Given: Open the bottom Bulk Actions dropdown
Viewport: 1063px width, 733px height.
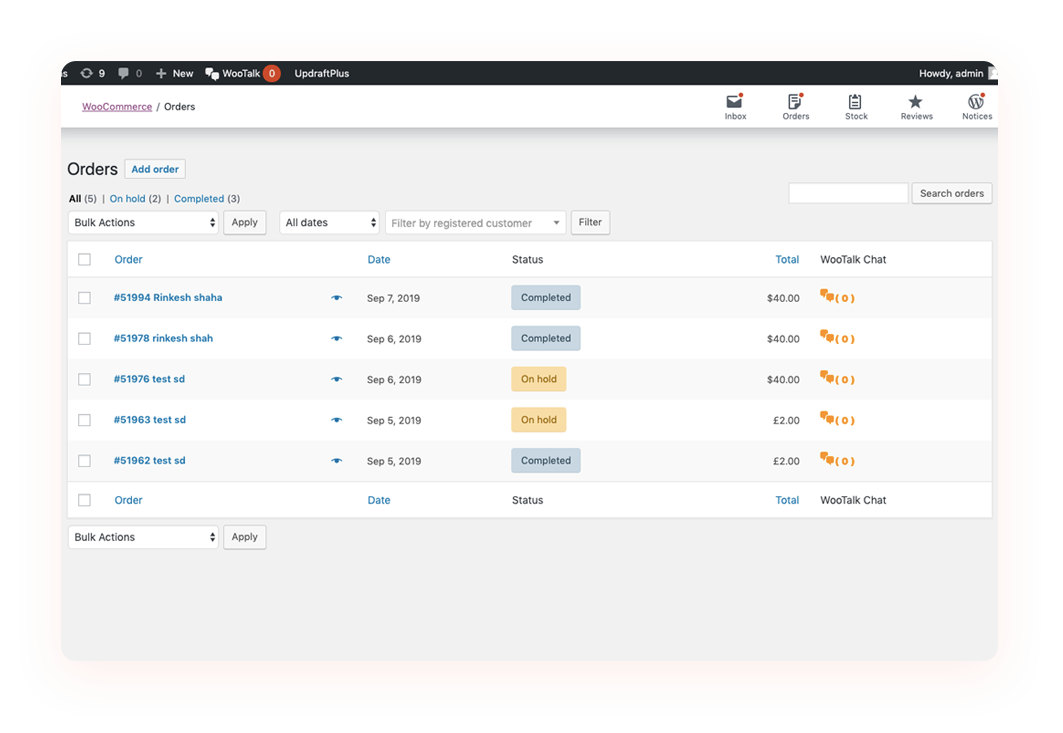Looking at the screenshot, I should 143,537.
